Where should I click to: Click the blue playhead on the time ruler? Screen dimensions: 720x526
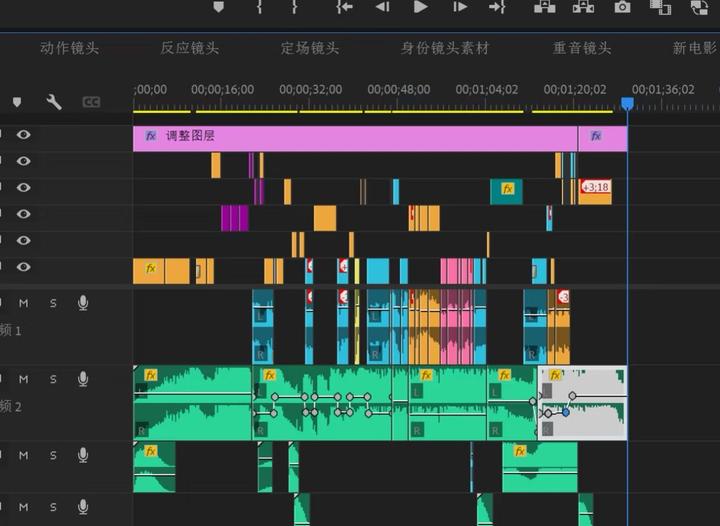pos(627,103)
